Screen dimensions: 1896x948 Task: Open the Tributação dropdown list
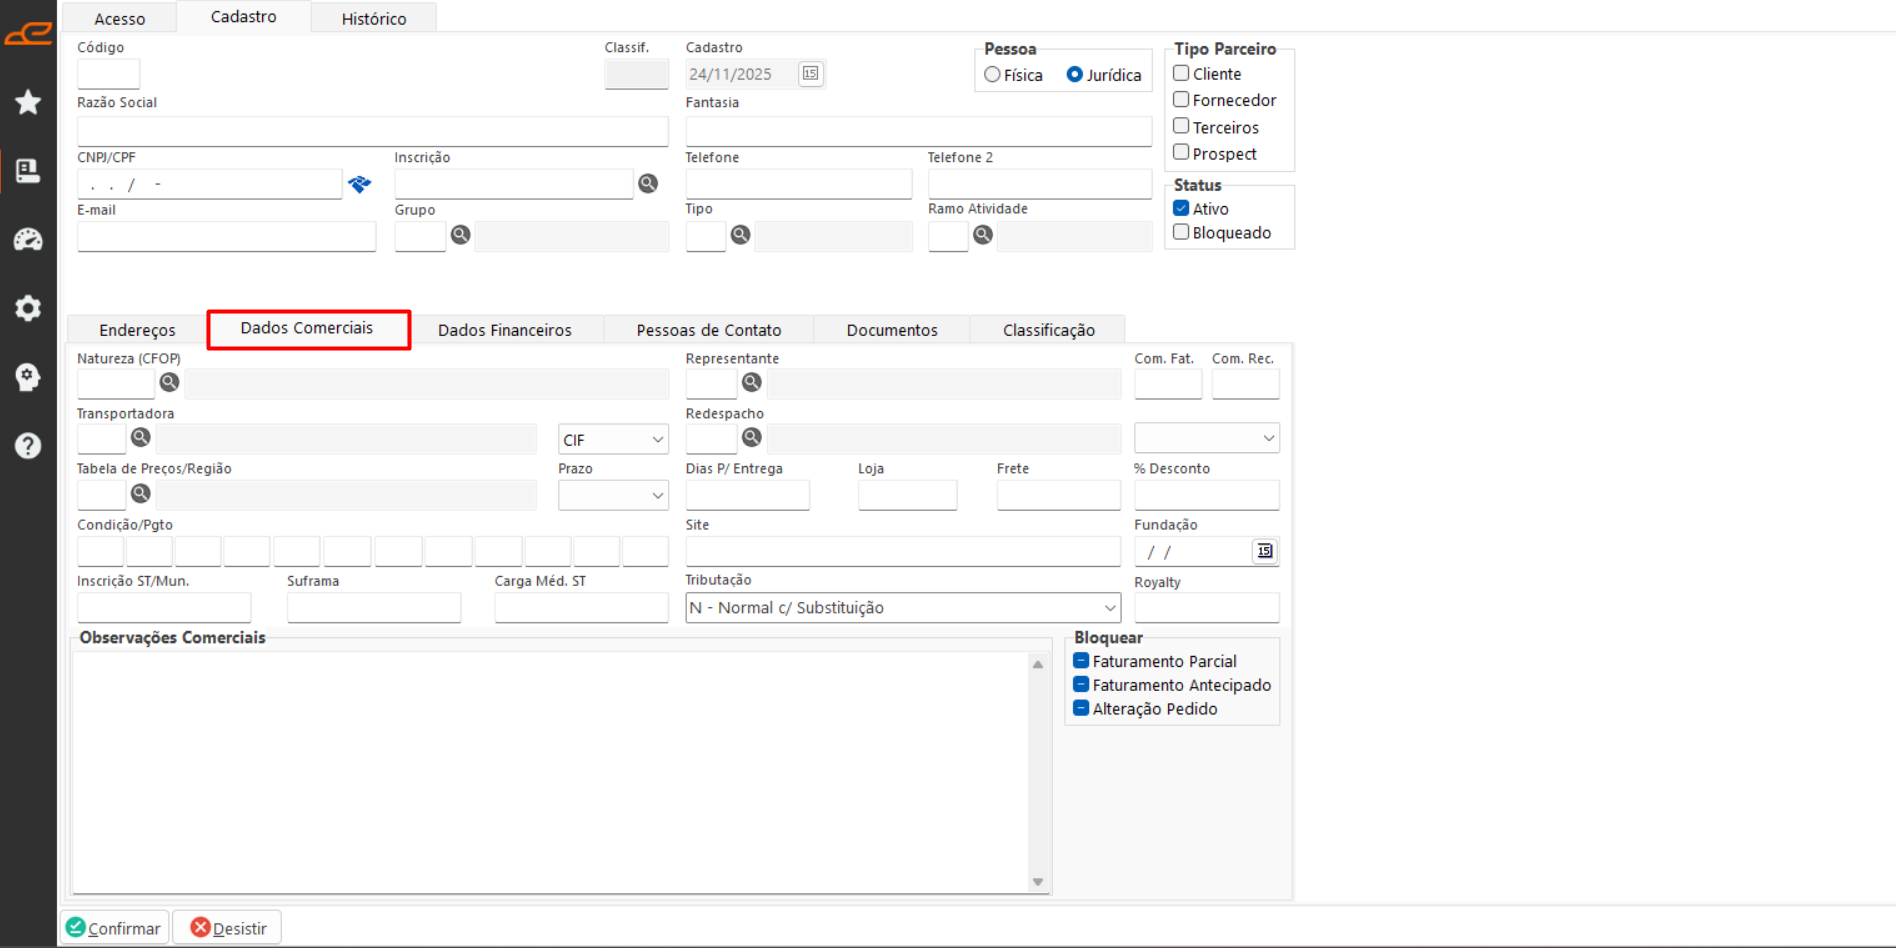902,608
